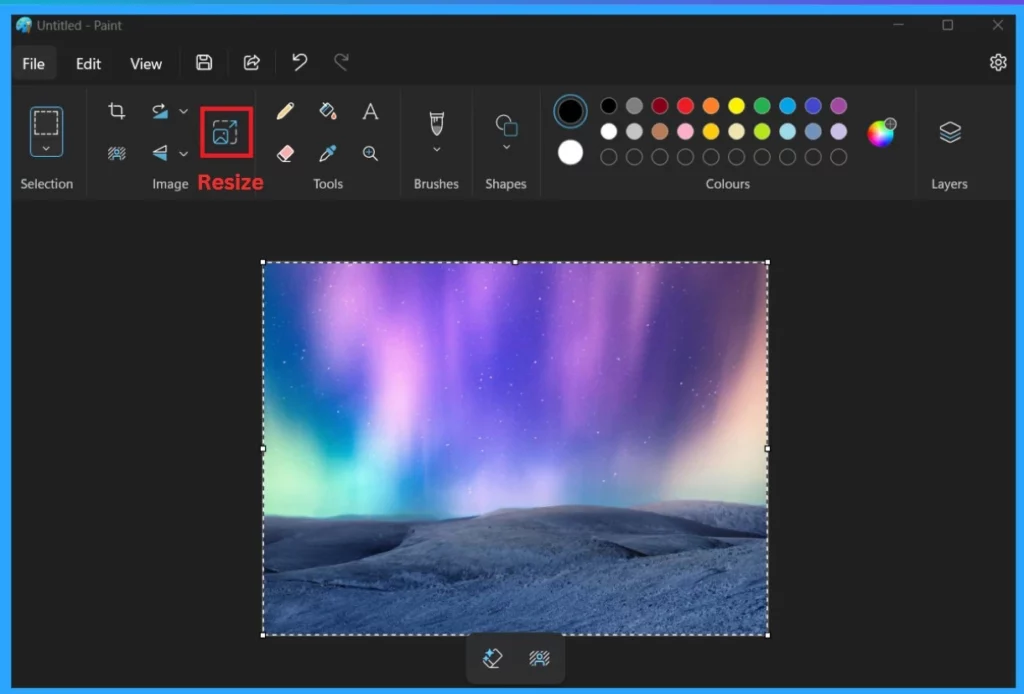Click generative erase icon below canvas
Image resolution: width=1024 pixels, height=694 pixels.
point(492,658)
